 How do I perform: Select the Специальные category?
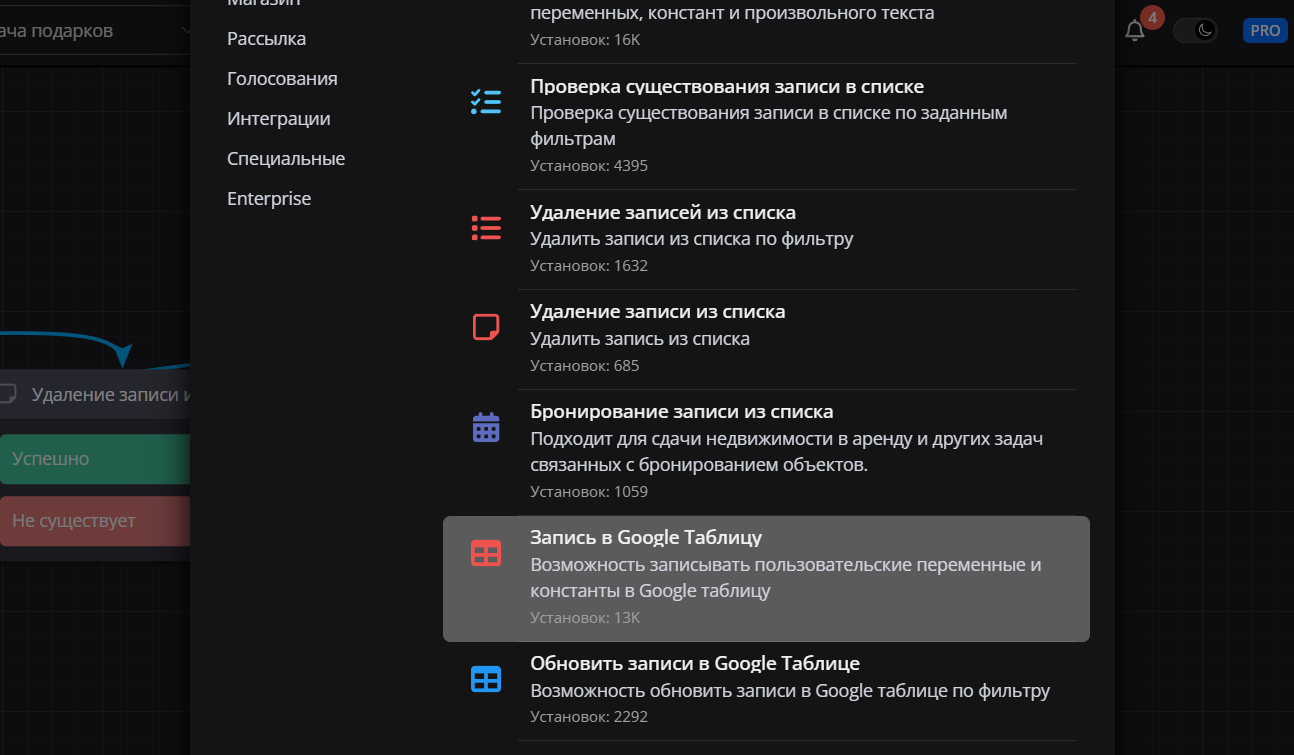[x=286, y=159]
